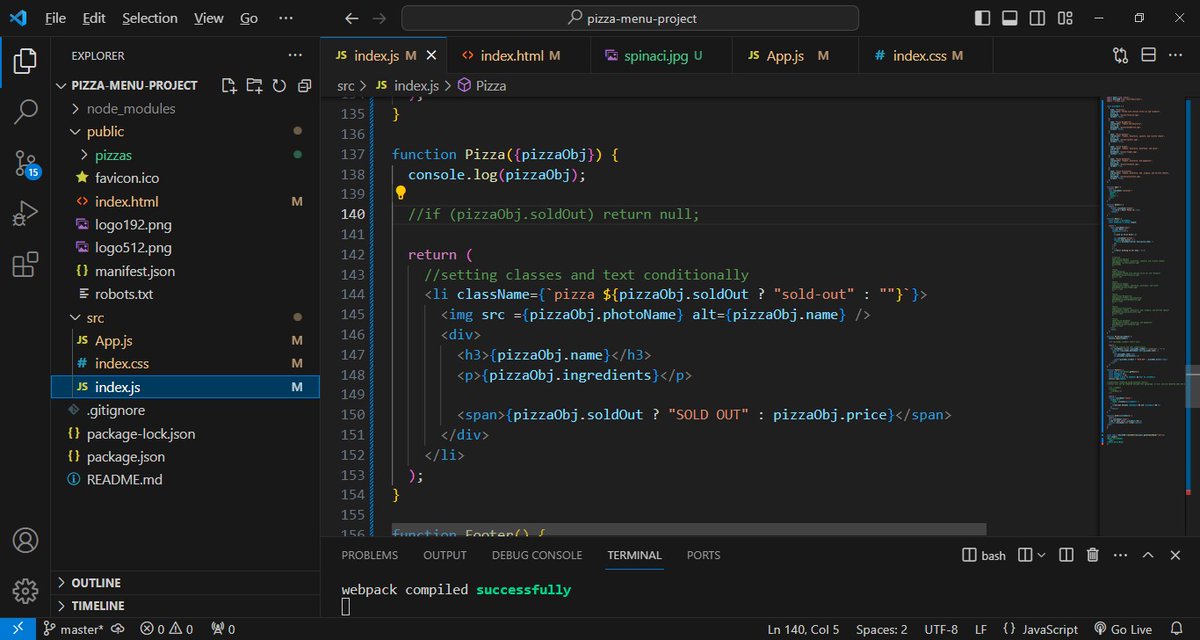
Task: Toggle bottom panel visibility
Action: click(x=1009, y=18)
